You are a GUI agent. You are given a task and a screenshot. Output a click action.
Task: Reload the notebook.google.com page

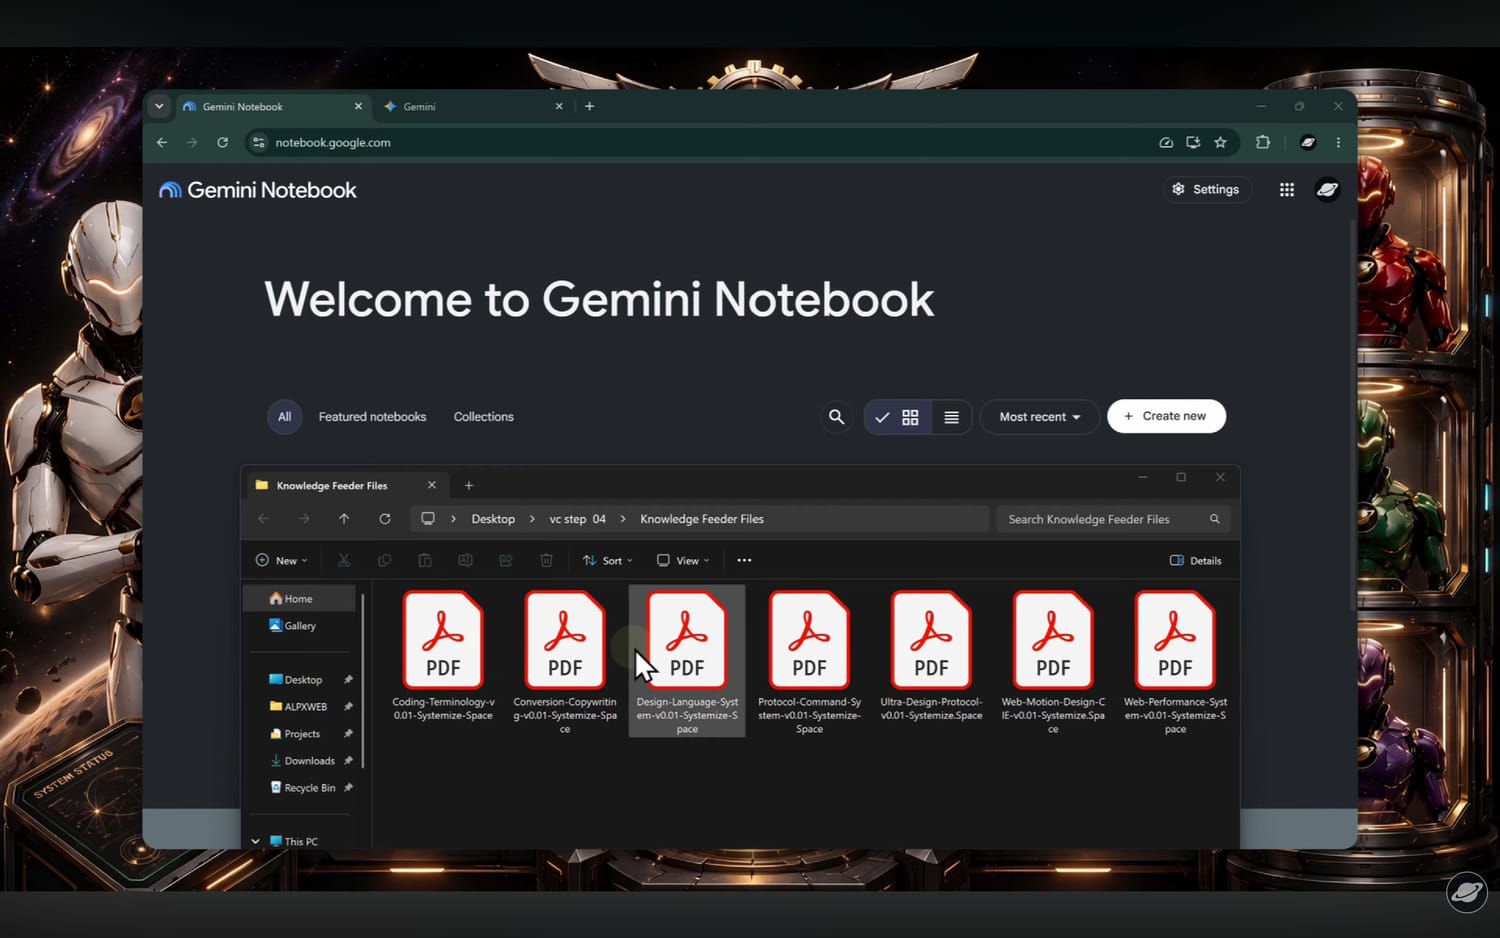tap(223, 142)
